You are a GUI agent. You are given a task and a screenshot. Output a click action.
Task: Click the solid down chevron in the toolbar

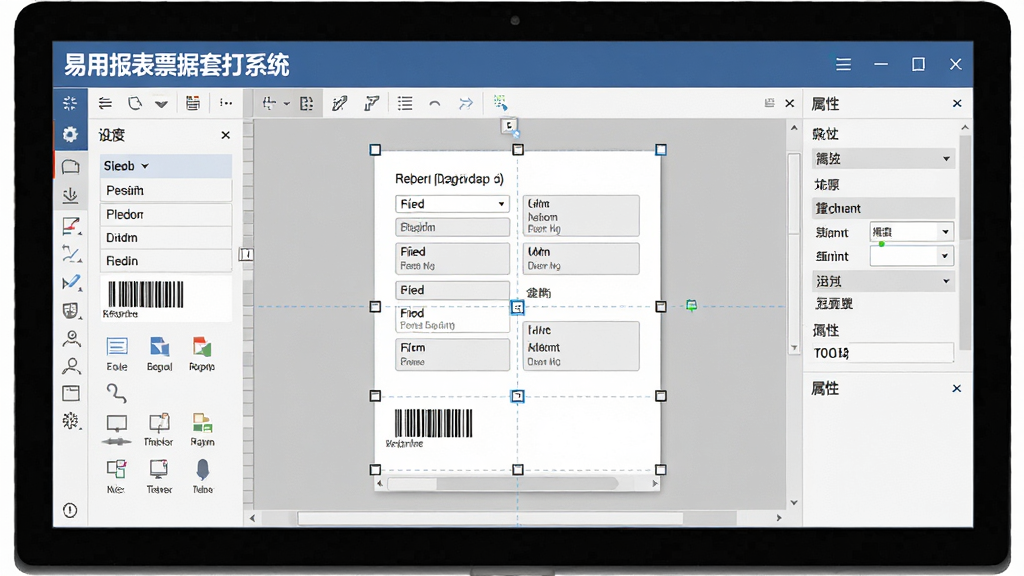(161, 104)
